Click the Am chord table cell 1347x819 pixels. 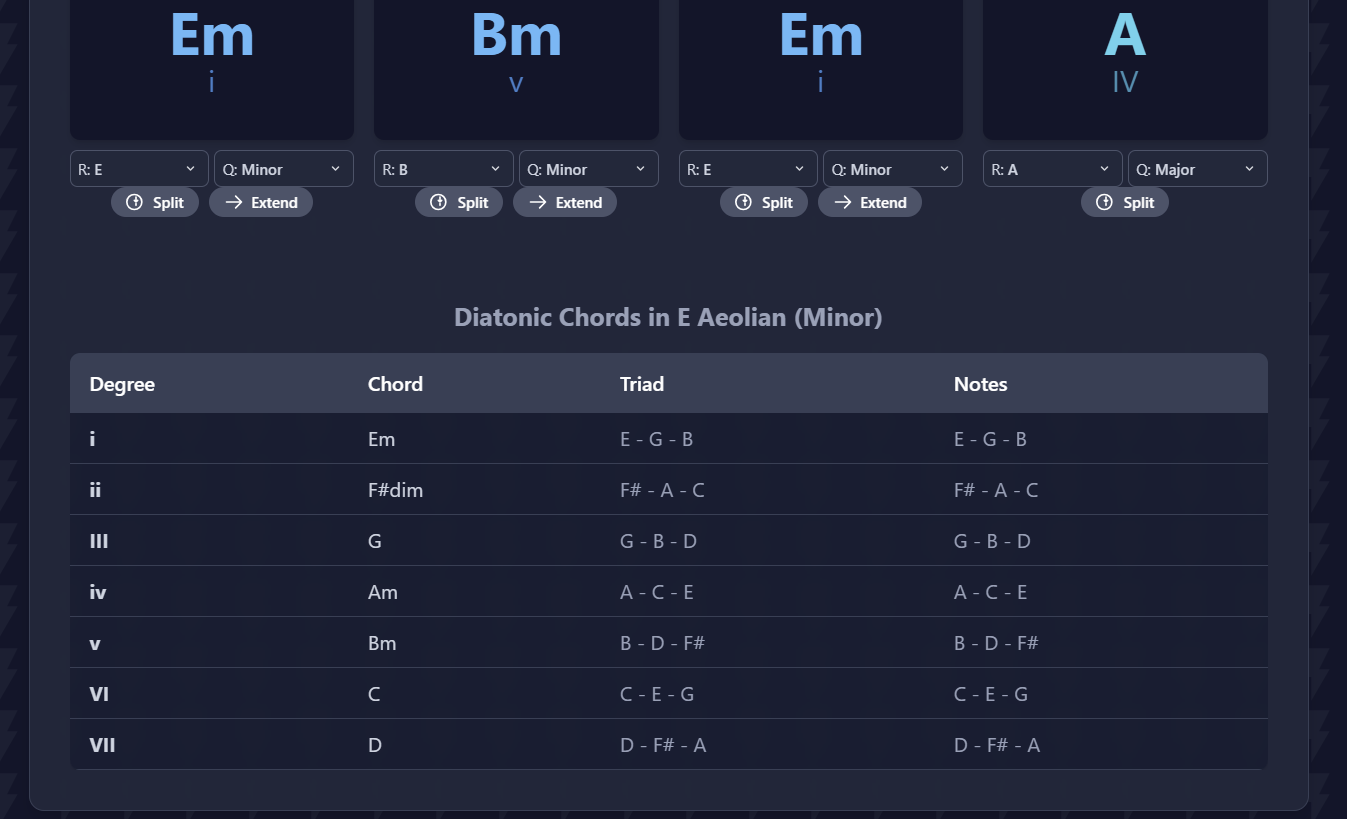tap(383, 592)
